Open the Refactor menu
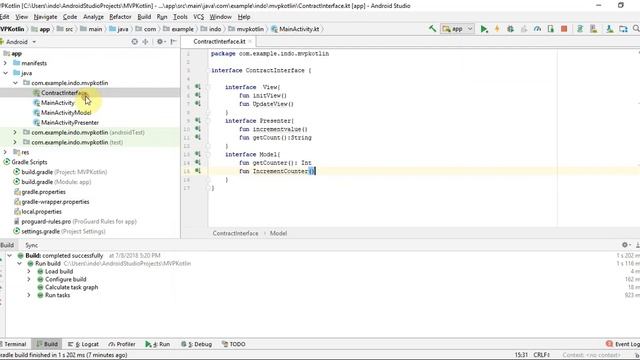 (120, 17)
